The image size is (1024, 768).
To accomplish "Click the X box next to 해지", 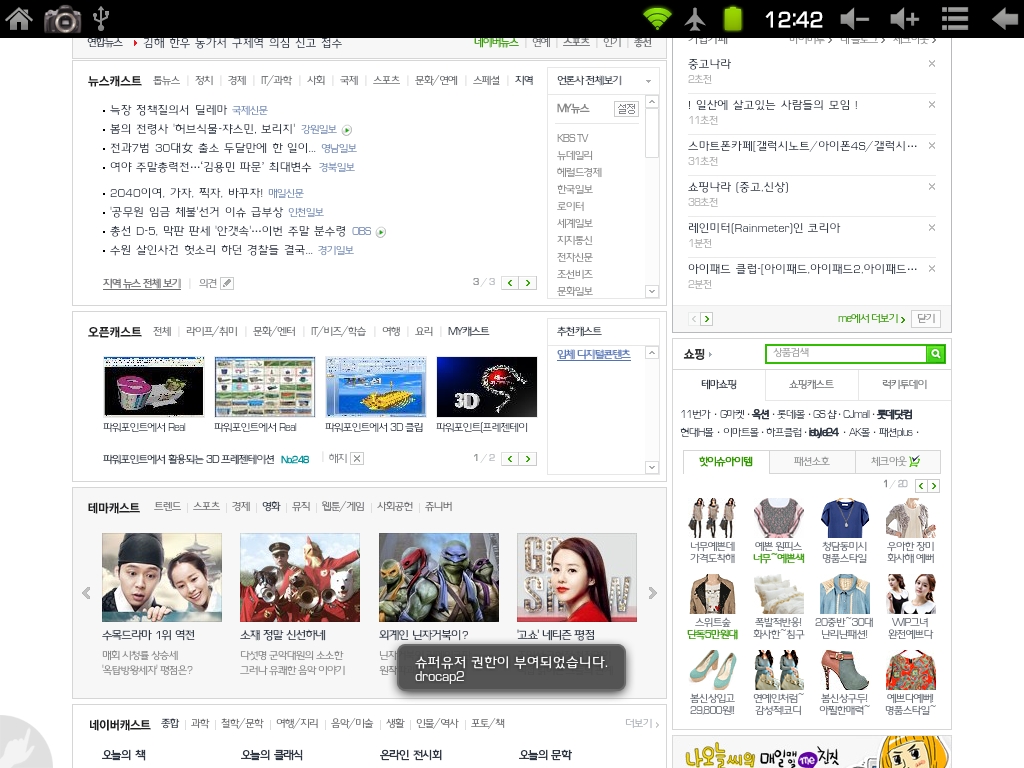I will coord(357,458).
